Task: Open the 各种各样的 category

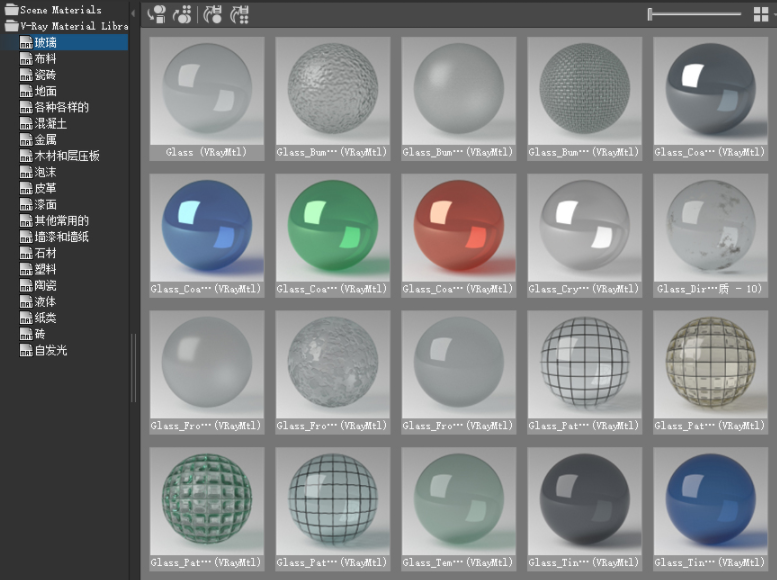Action: pos(55,107)
